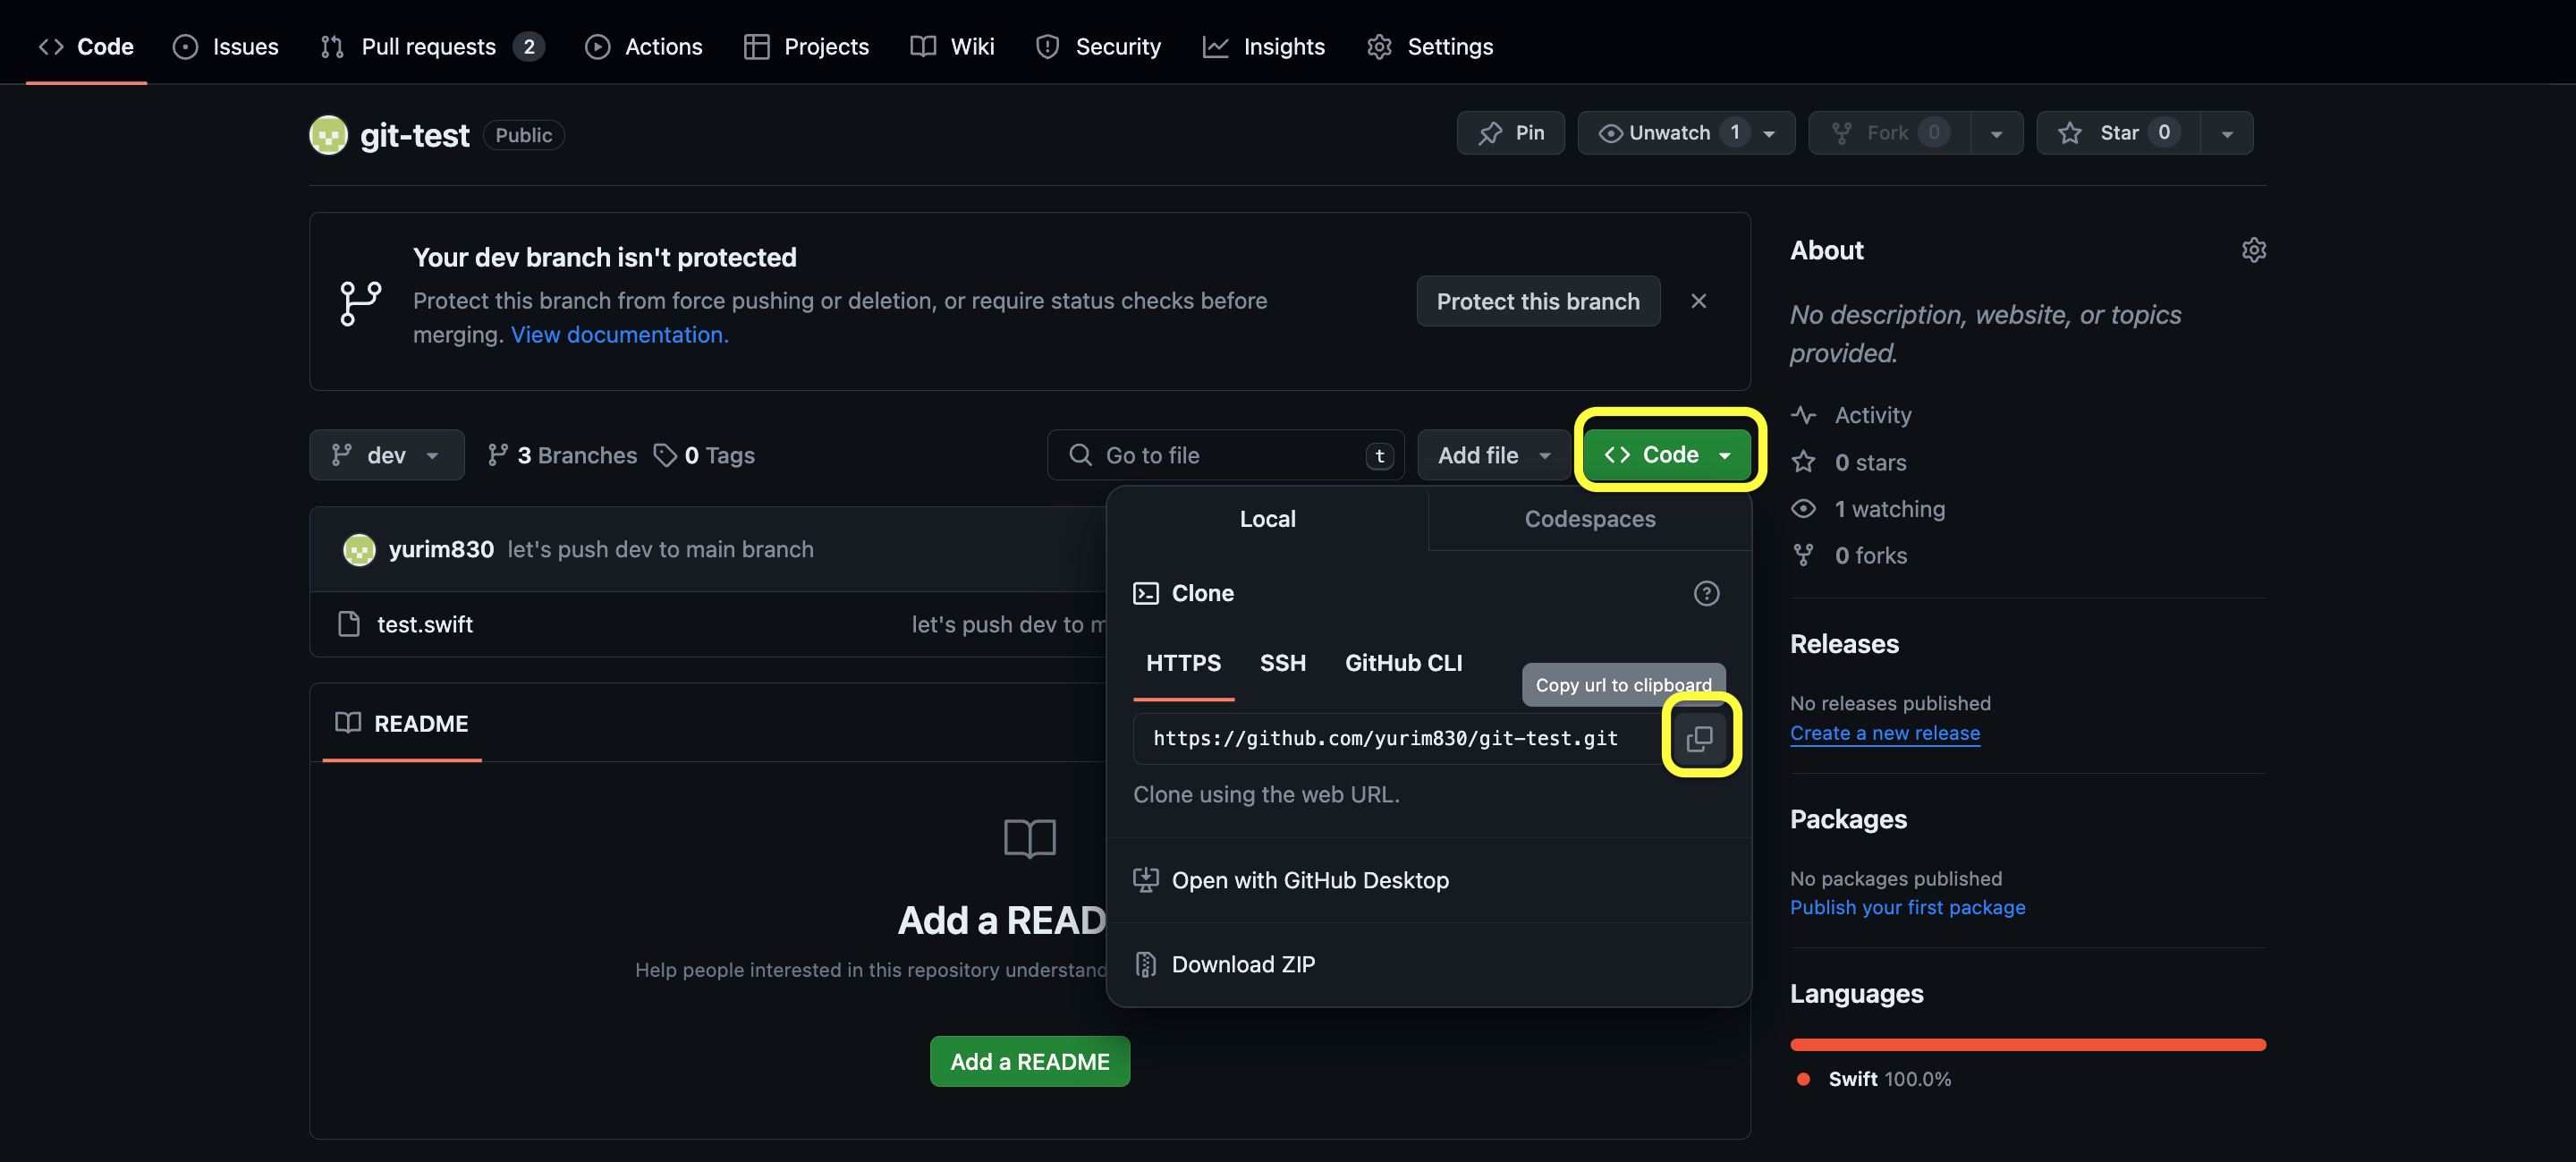The height and width of the screenshot is (1162, 2576).
Task: Dismiss the branch protection banner
Action: (x=1698, y=301)
